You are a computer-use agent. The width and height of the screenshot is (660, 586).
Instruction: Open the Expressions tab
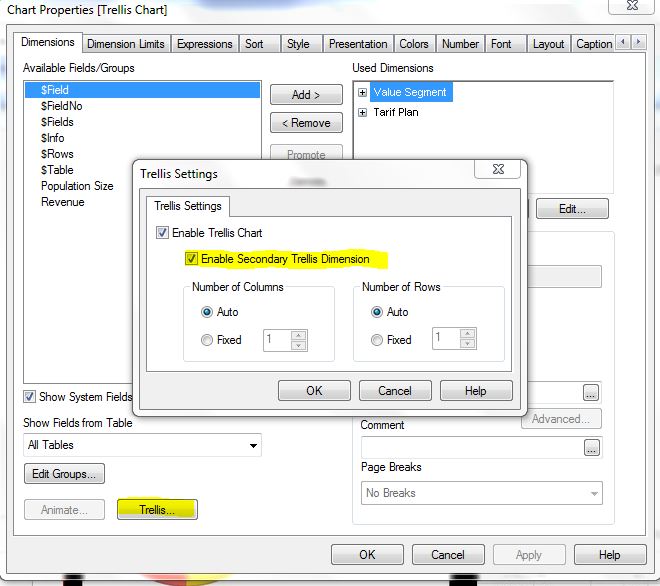click(205, 44)
